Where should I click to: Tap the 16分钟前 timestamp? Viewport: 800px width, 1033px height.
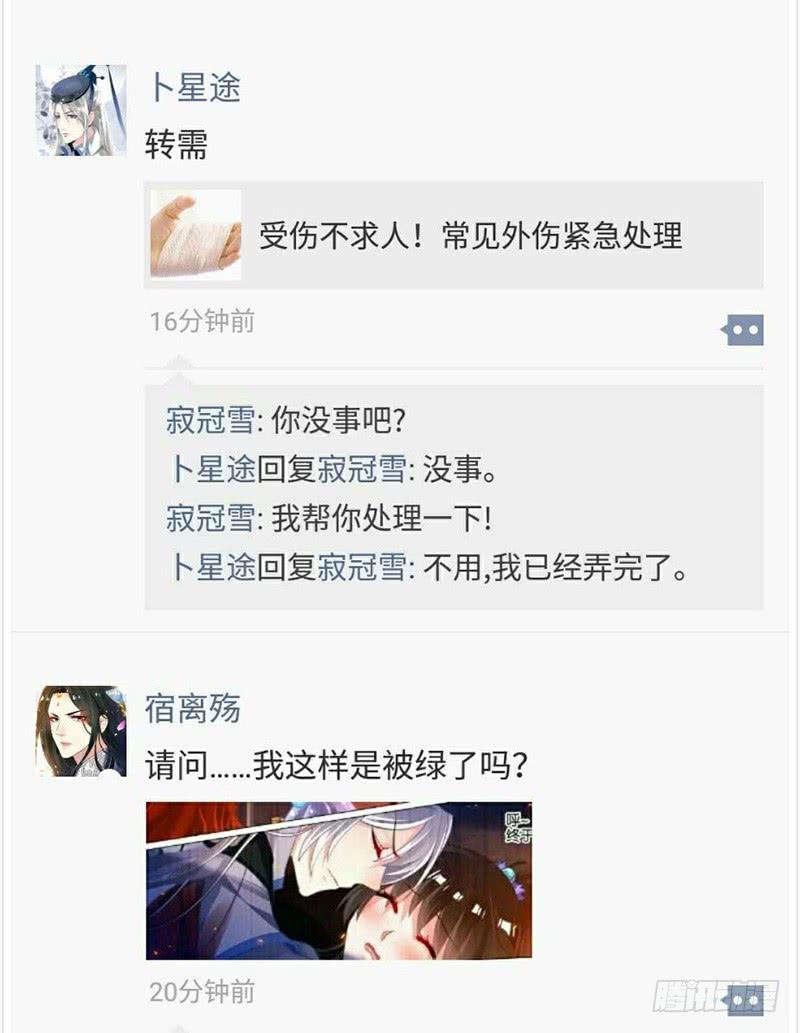tap(202, 321)
